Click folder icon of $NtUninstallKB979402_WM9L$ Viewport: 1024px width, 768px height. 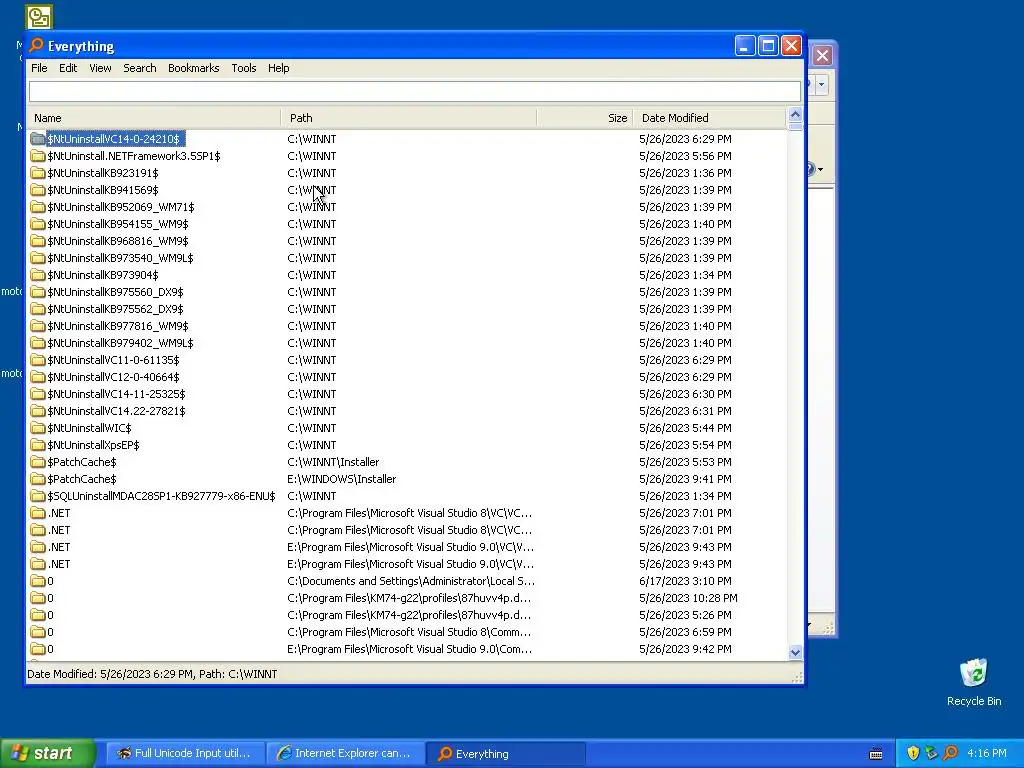[x=38, y=343]
